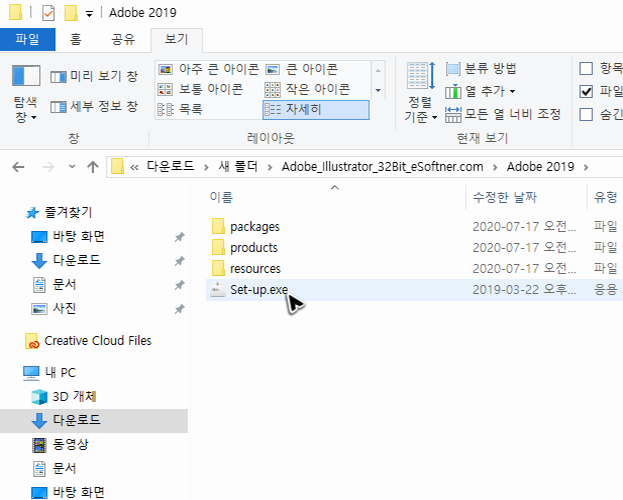This screenshot has width=623, height=500.
Task: Select the resources folder
Action: tap(255, 269)
